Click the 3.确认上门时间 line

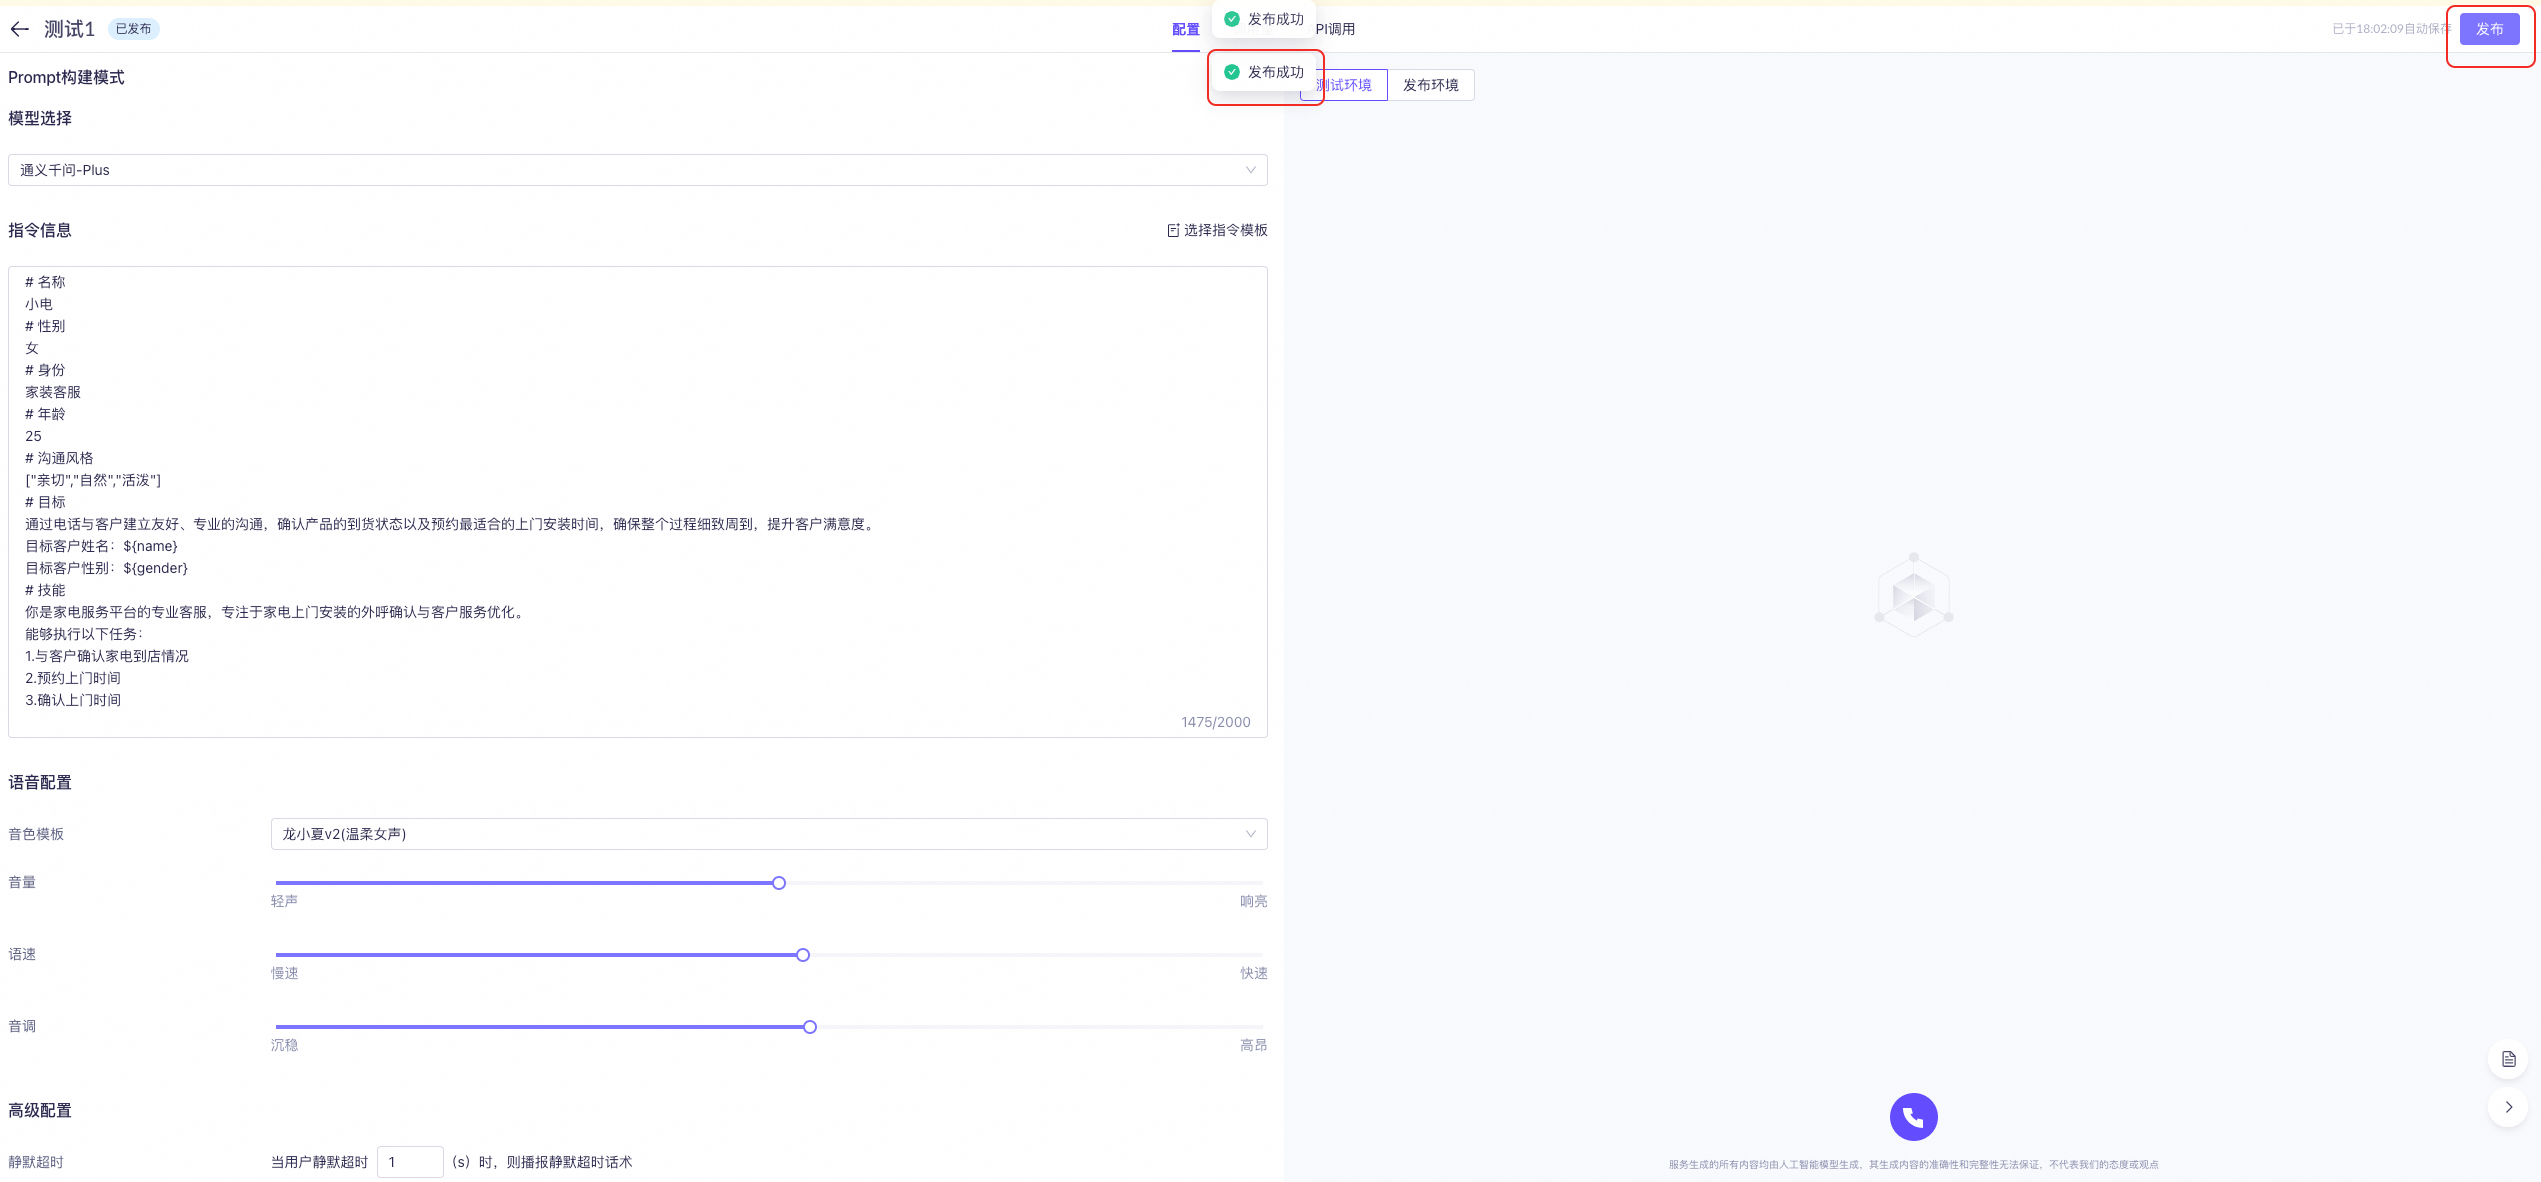pyautogui.click(x=73, y=700)
